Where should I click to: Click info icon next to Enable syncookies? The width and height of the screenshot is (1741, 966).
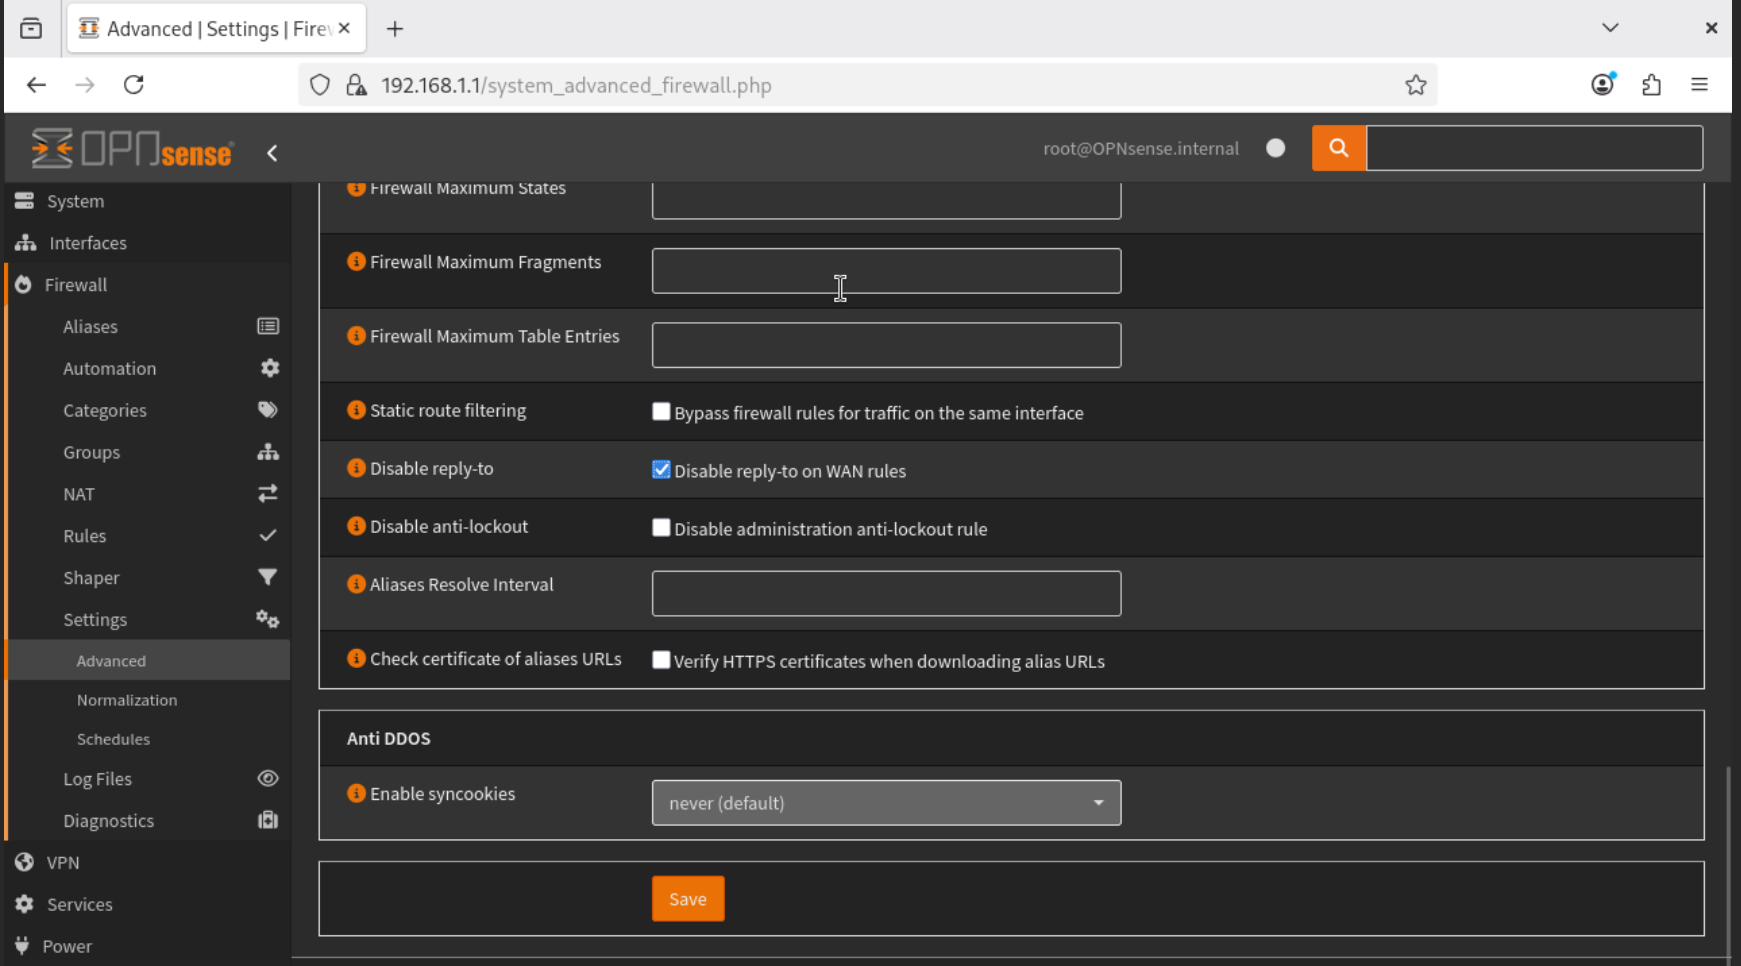click(x=356, y=793)
